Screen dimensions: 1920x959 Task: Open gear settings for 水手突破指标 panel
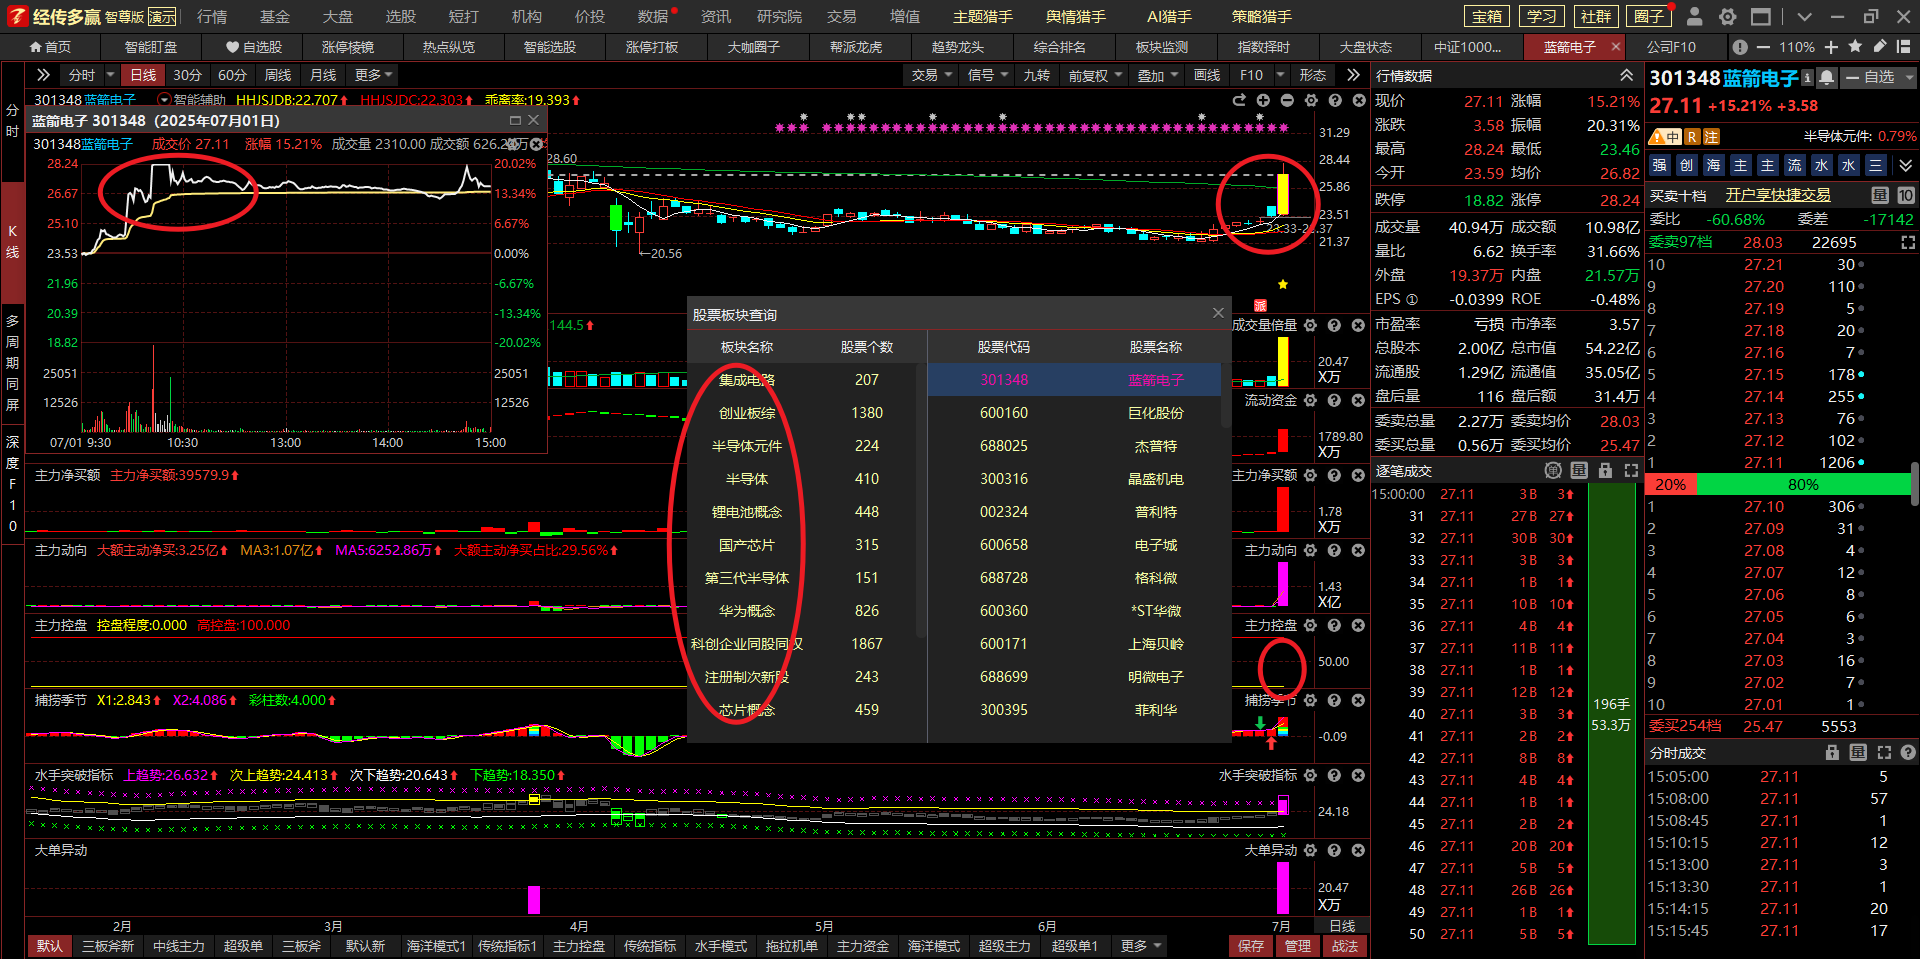coord(1310,775)
